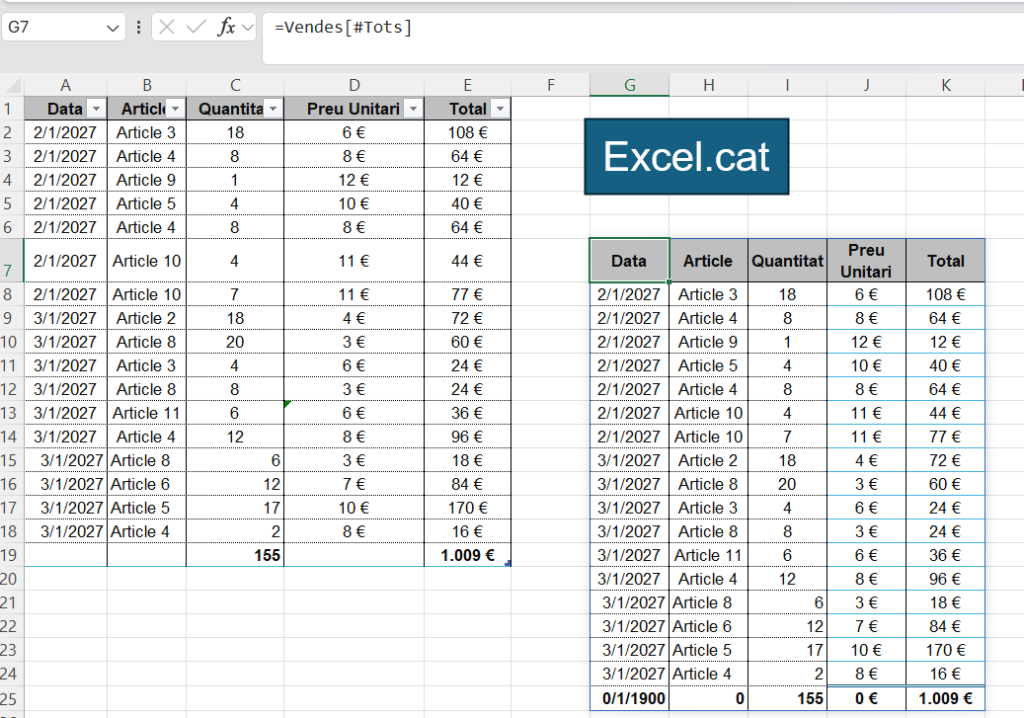
Task: Expand the function list arrow beside fx
Action: 248,27
